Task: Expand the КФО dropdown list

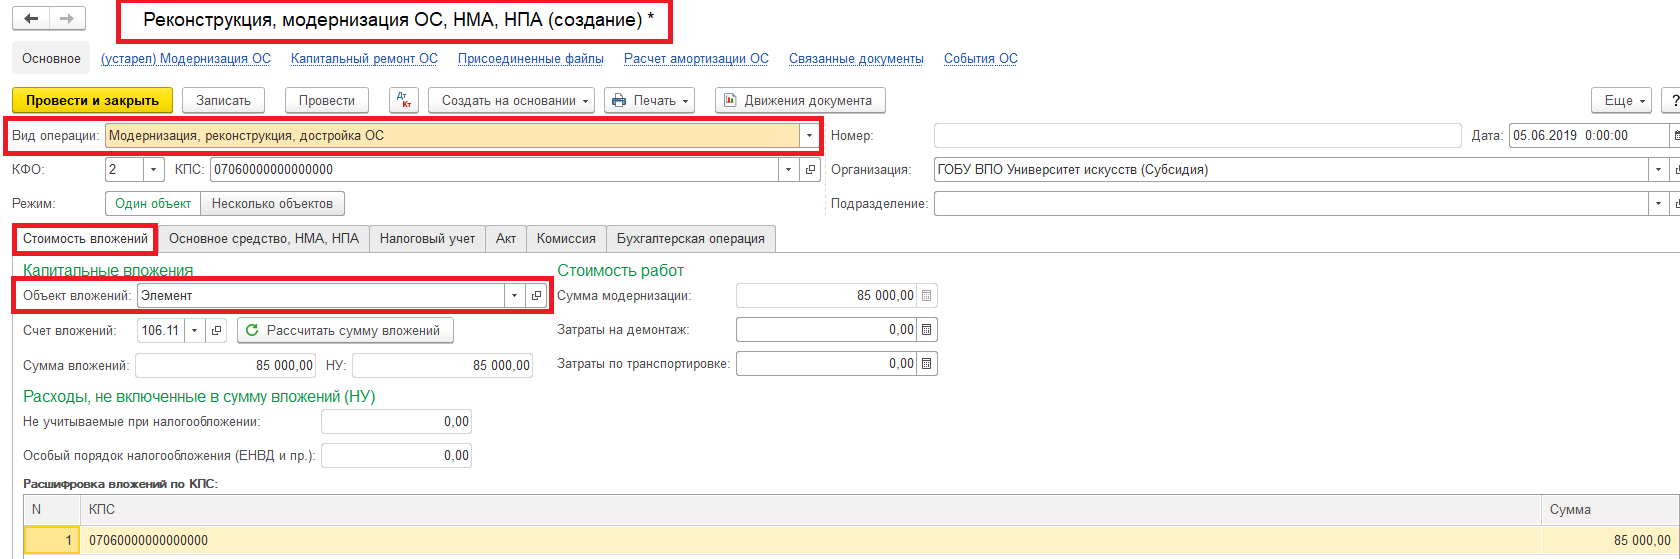Action: tap(154, 170)
